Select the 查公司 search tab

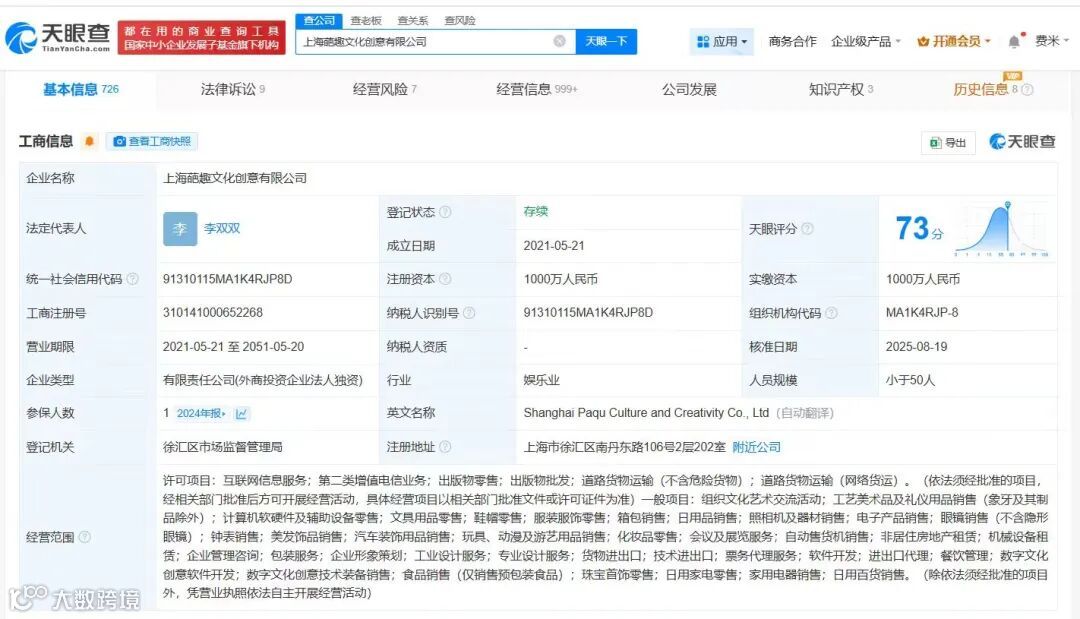tap(319, 21)
